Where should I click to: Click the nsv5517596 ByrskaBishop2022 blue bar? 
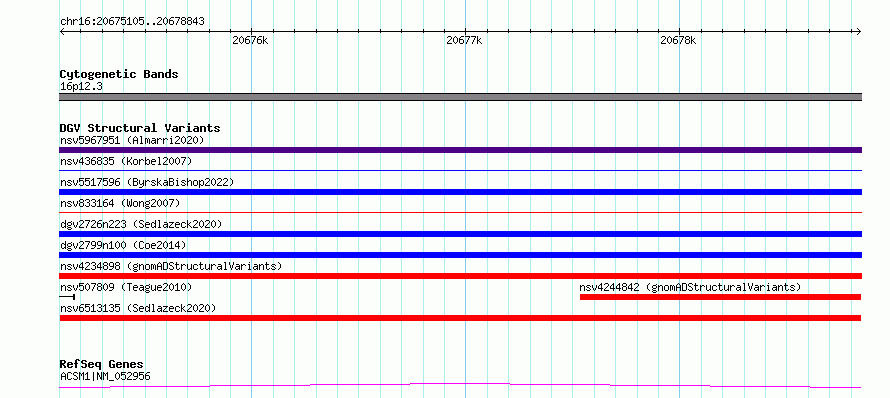point(460,192)
